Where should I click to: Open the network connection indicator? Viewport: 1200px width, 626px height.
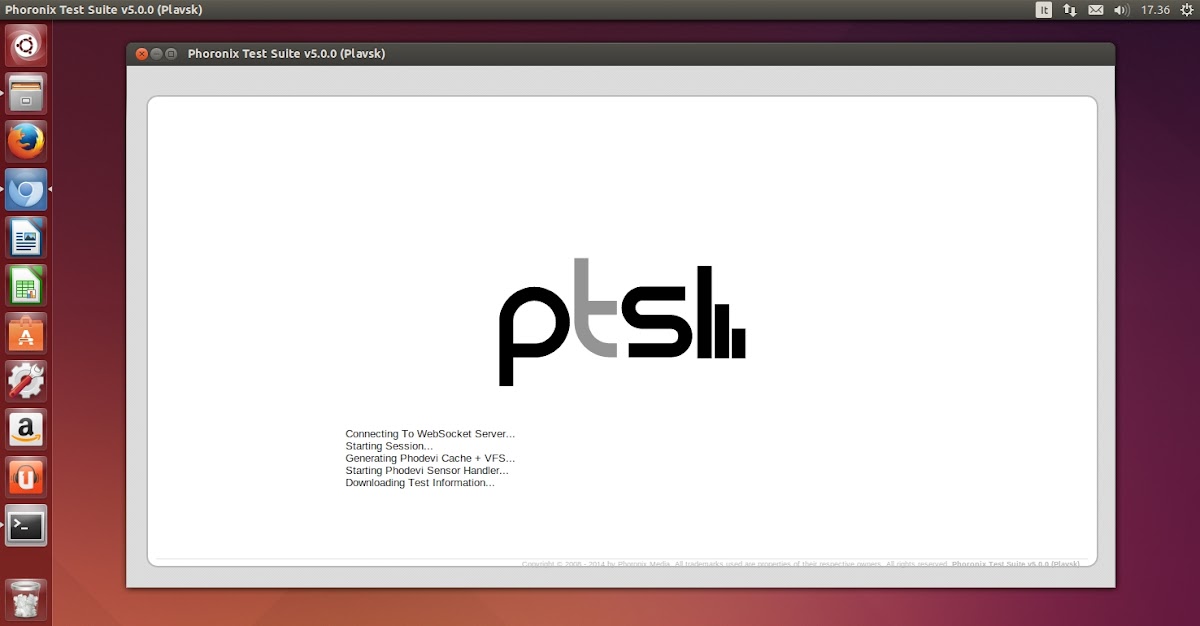pyautogui.click(x=1069, y=10)
